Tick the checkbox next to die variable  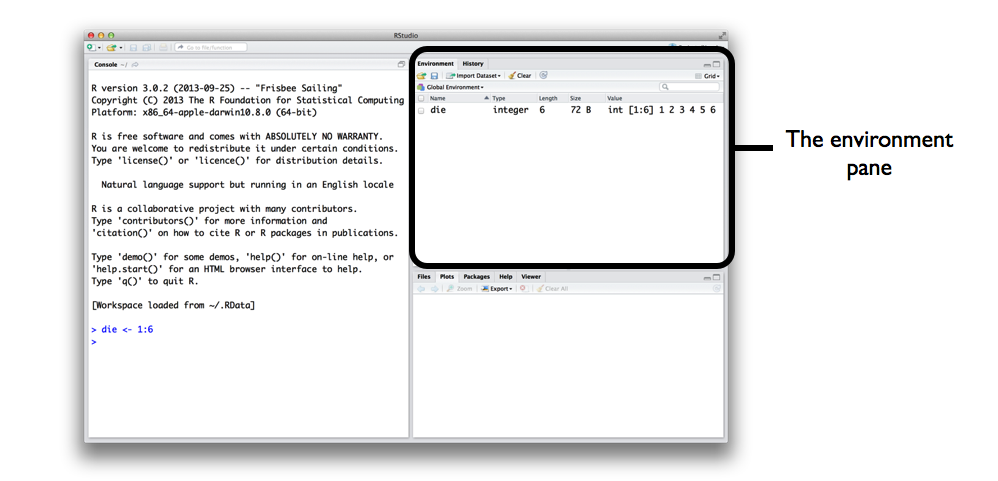(x=421, y=110)
